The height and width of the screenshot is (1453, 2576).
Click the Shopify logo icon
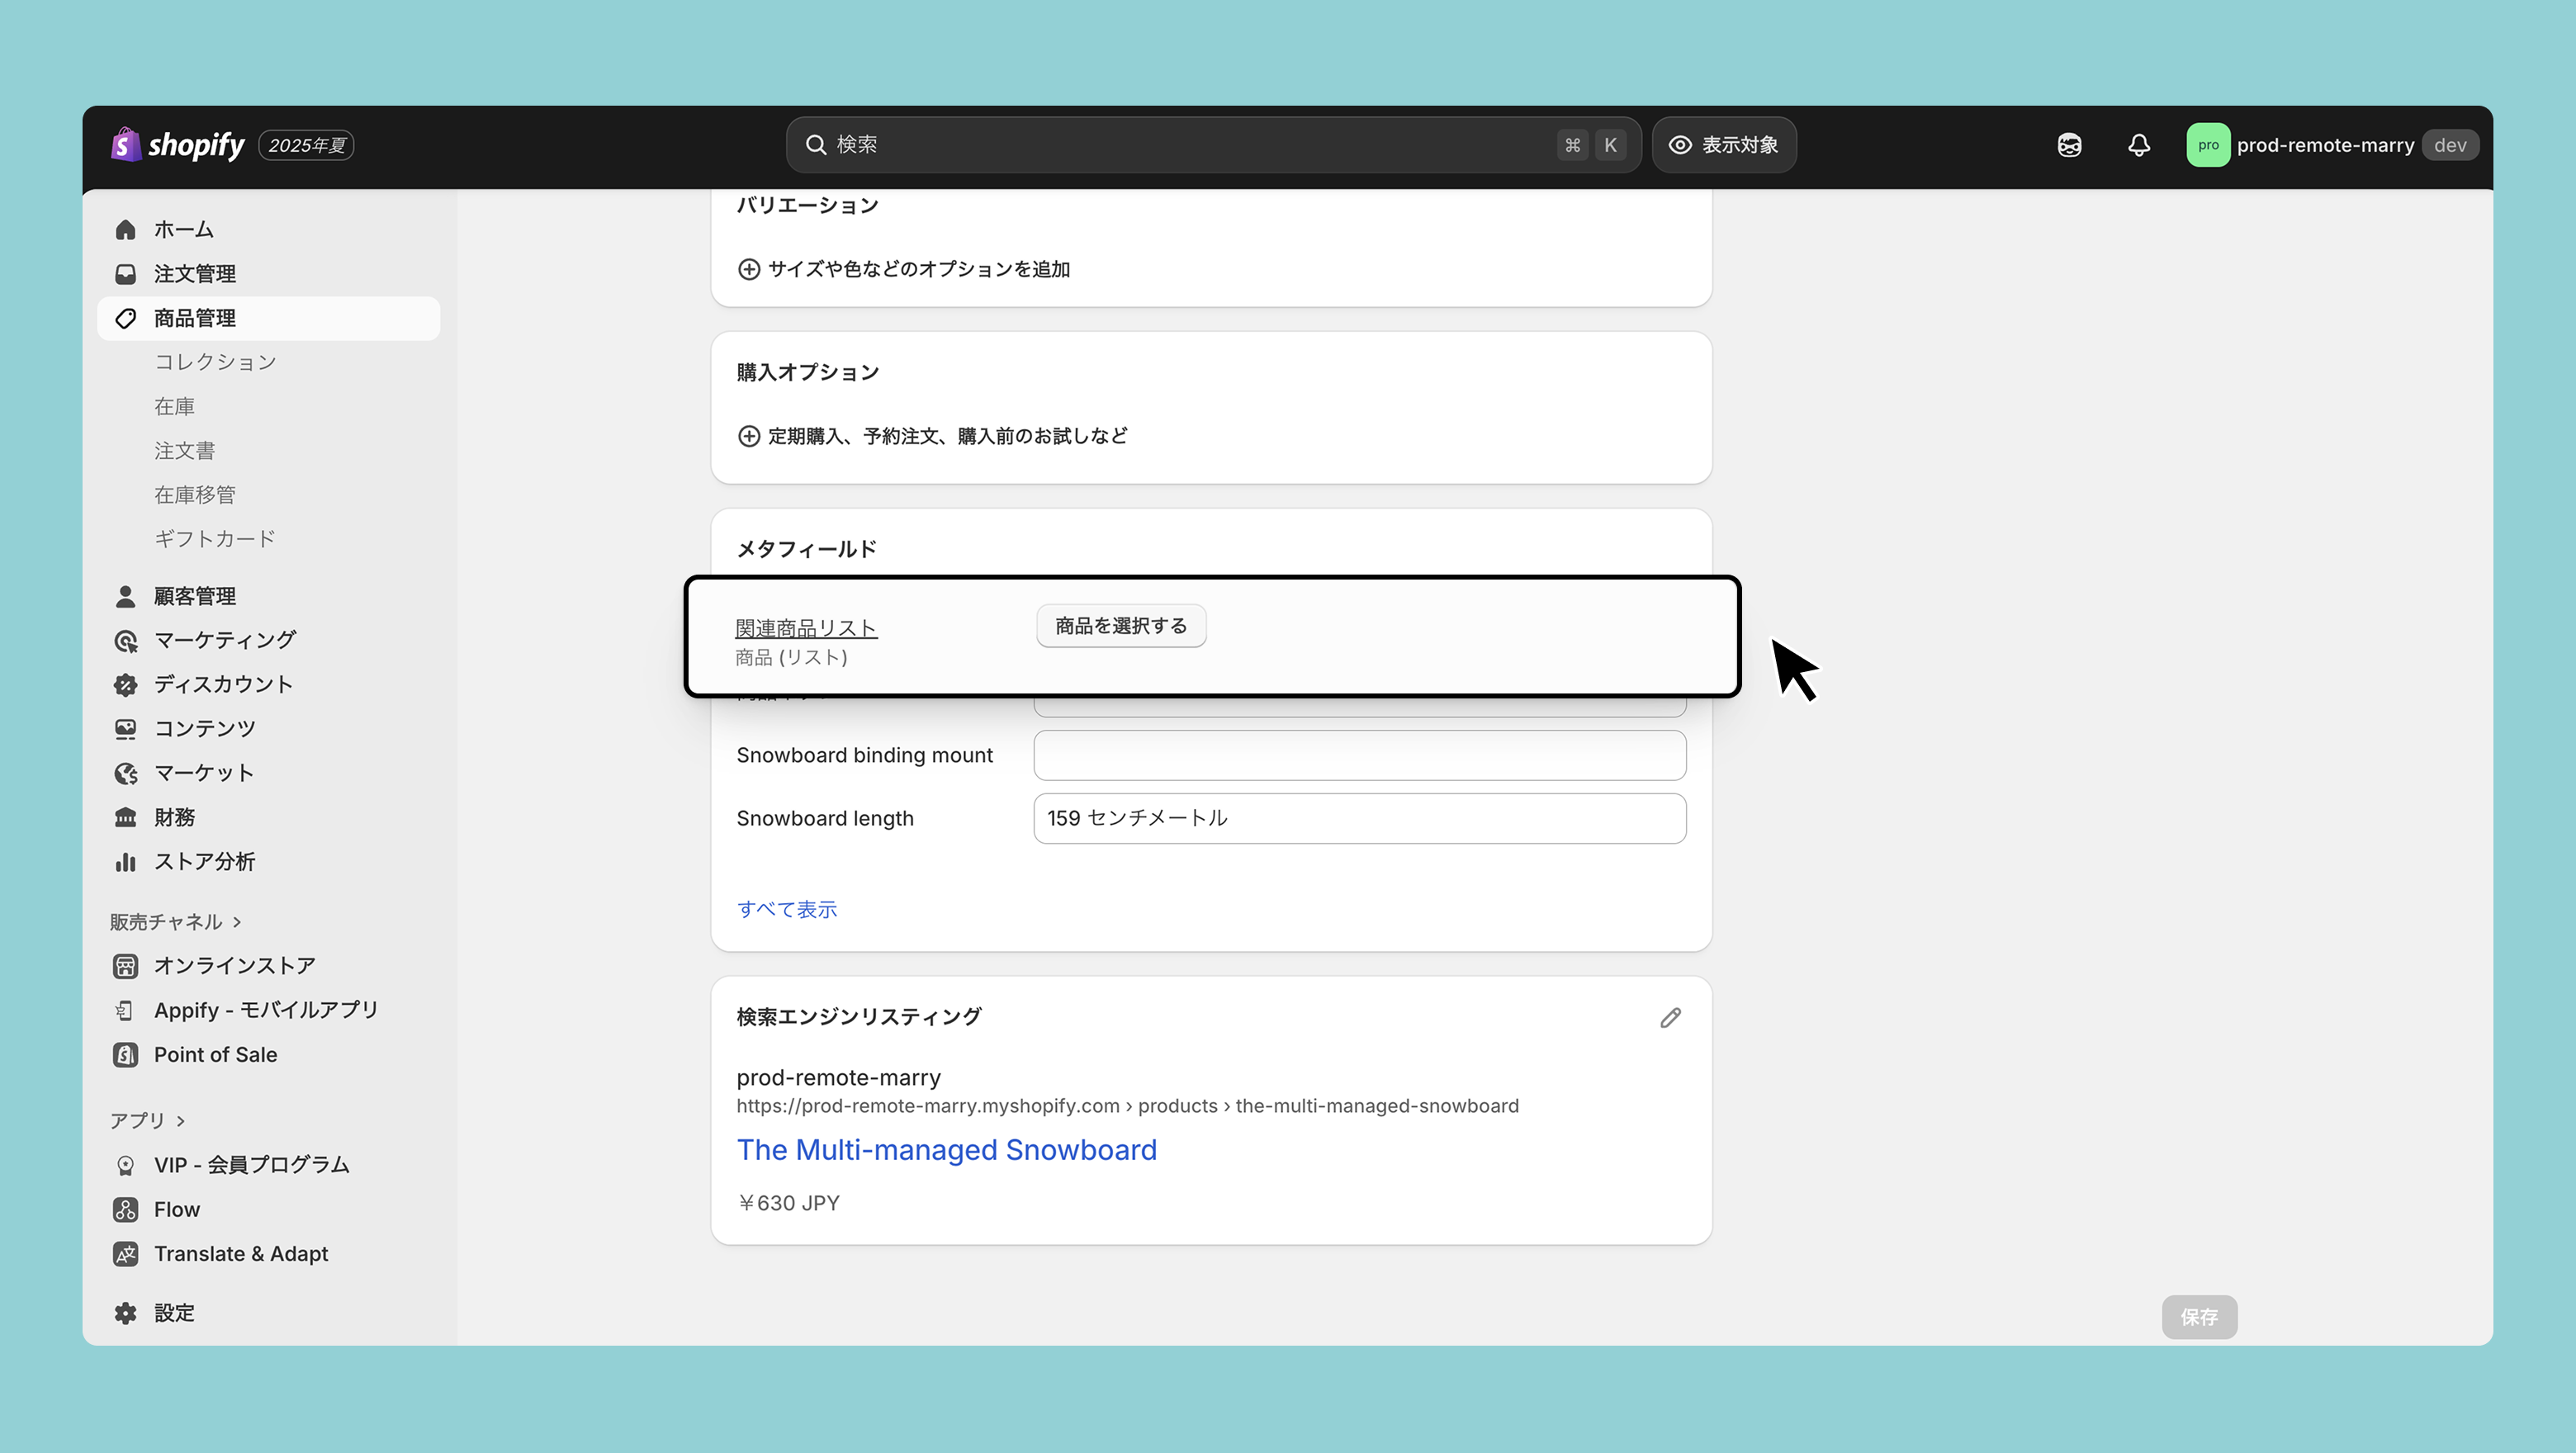pyautogui.click(x=125, y=145)
